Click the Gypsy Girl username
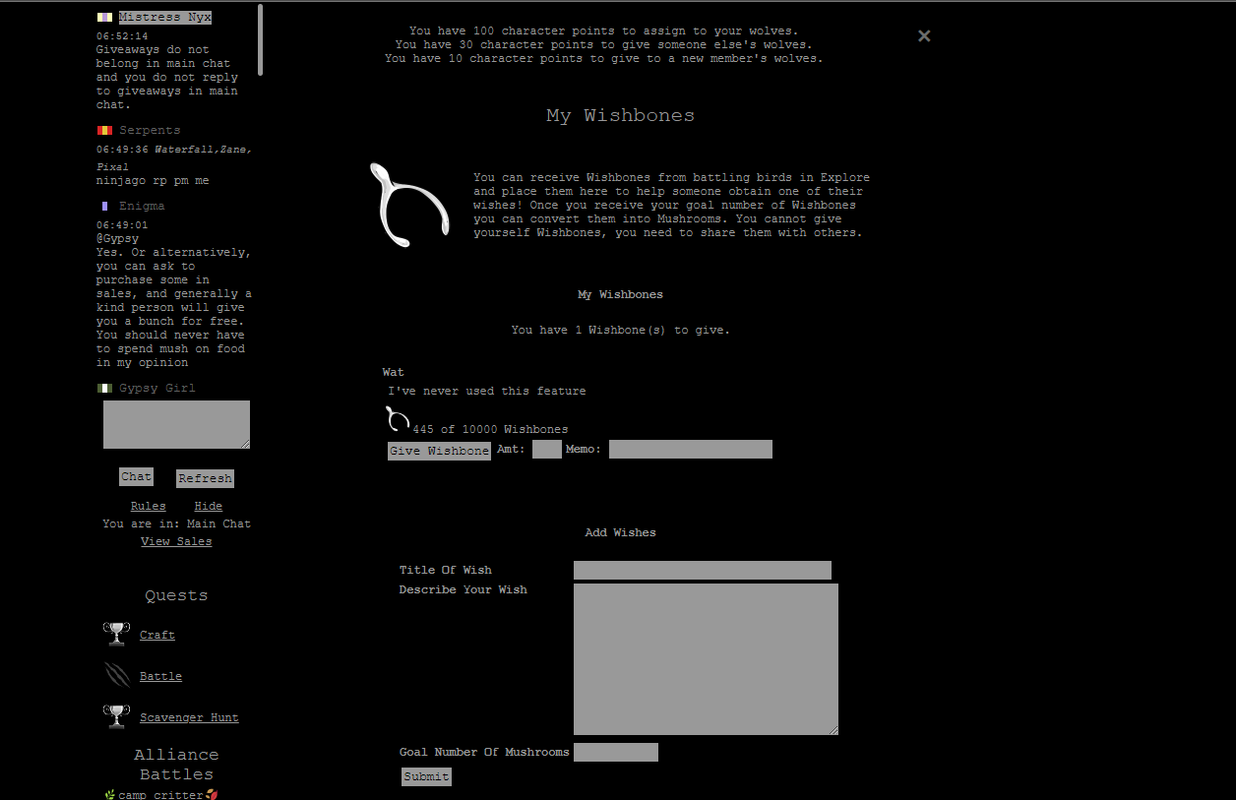The width and height of the screenshot is (1236, 800). 157,388
